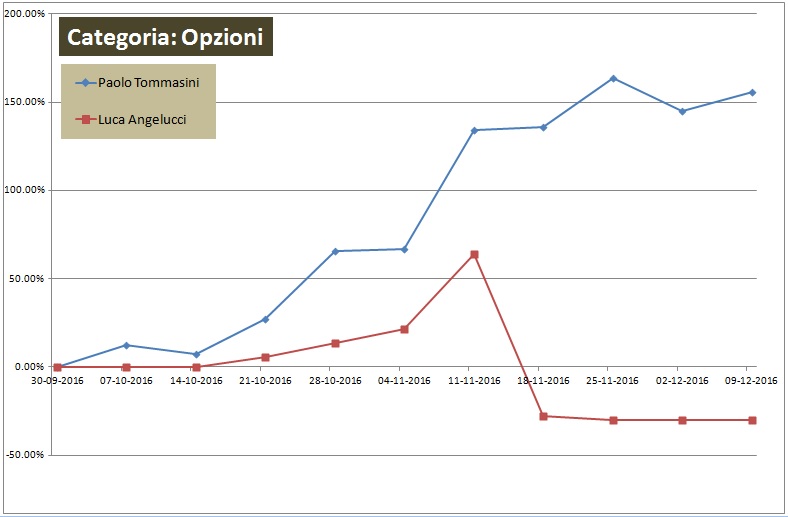The width and height of the screenshot is (788, 517).
Task: Select Angelucci's red data point at 28-10-2016
Action: [335, 343]
